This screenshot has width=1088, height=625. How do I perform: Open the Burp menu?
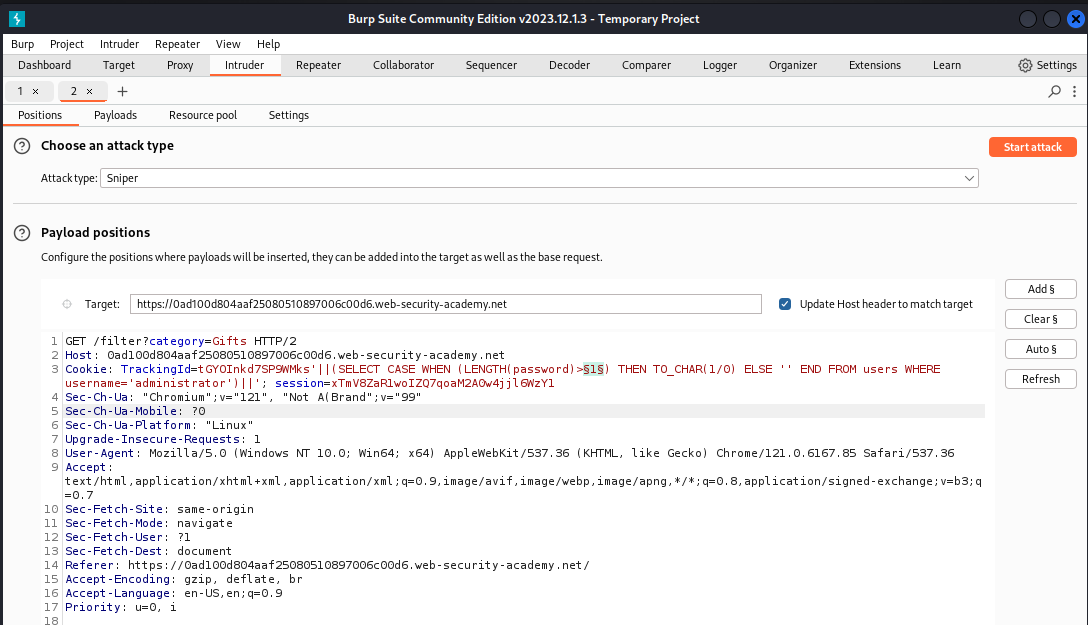[22, 44]
